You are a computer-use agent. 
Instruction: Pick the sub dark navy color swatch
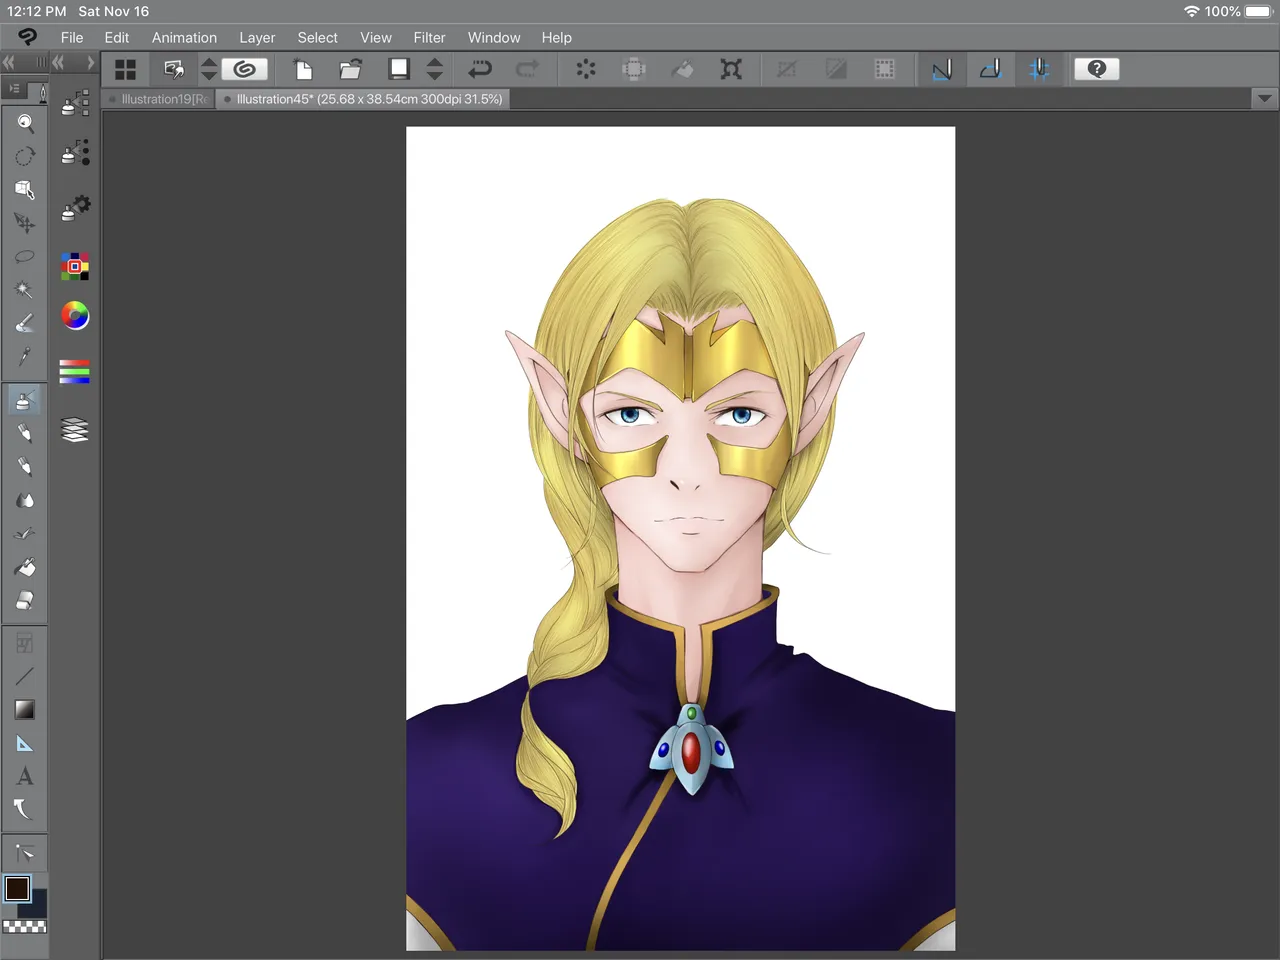click(x=36, y=908)
